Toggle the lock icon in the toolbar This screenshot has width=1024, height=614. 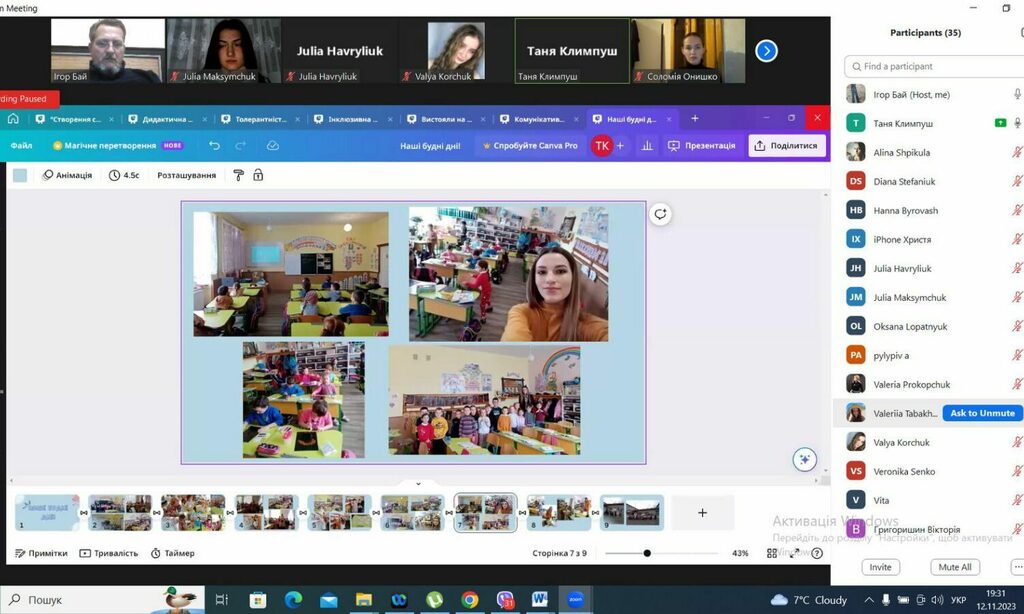tap(258, 175)
